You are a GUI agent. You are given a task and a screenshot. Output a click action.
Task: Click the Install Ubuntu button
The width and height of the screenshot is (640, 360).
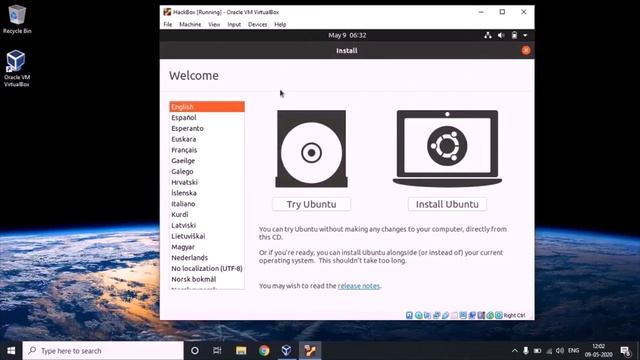click(447, 204)
